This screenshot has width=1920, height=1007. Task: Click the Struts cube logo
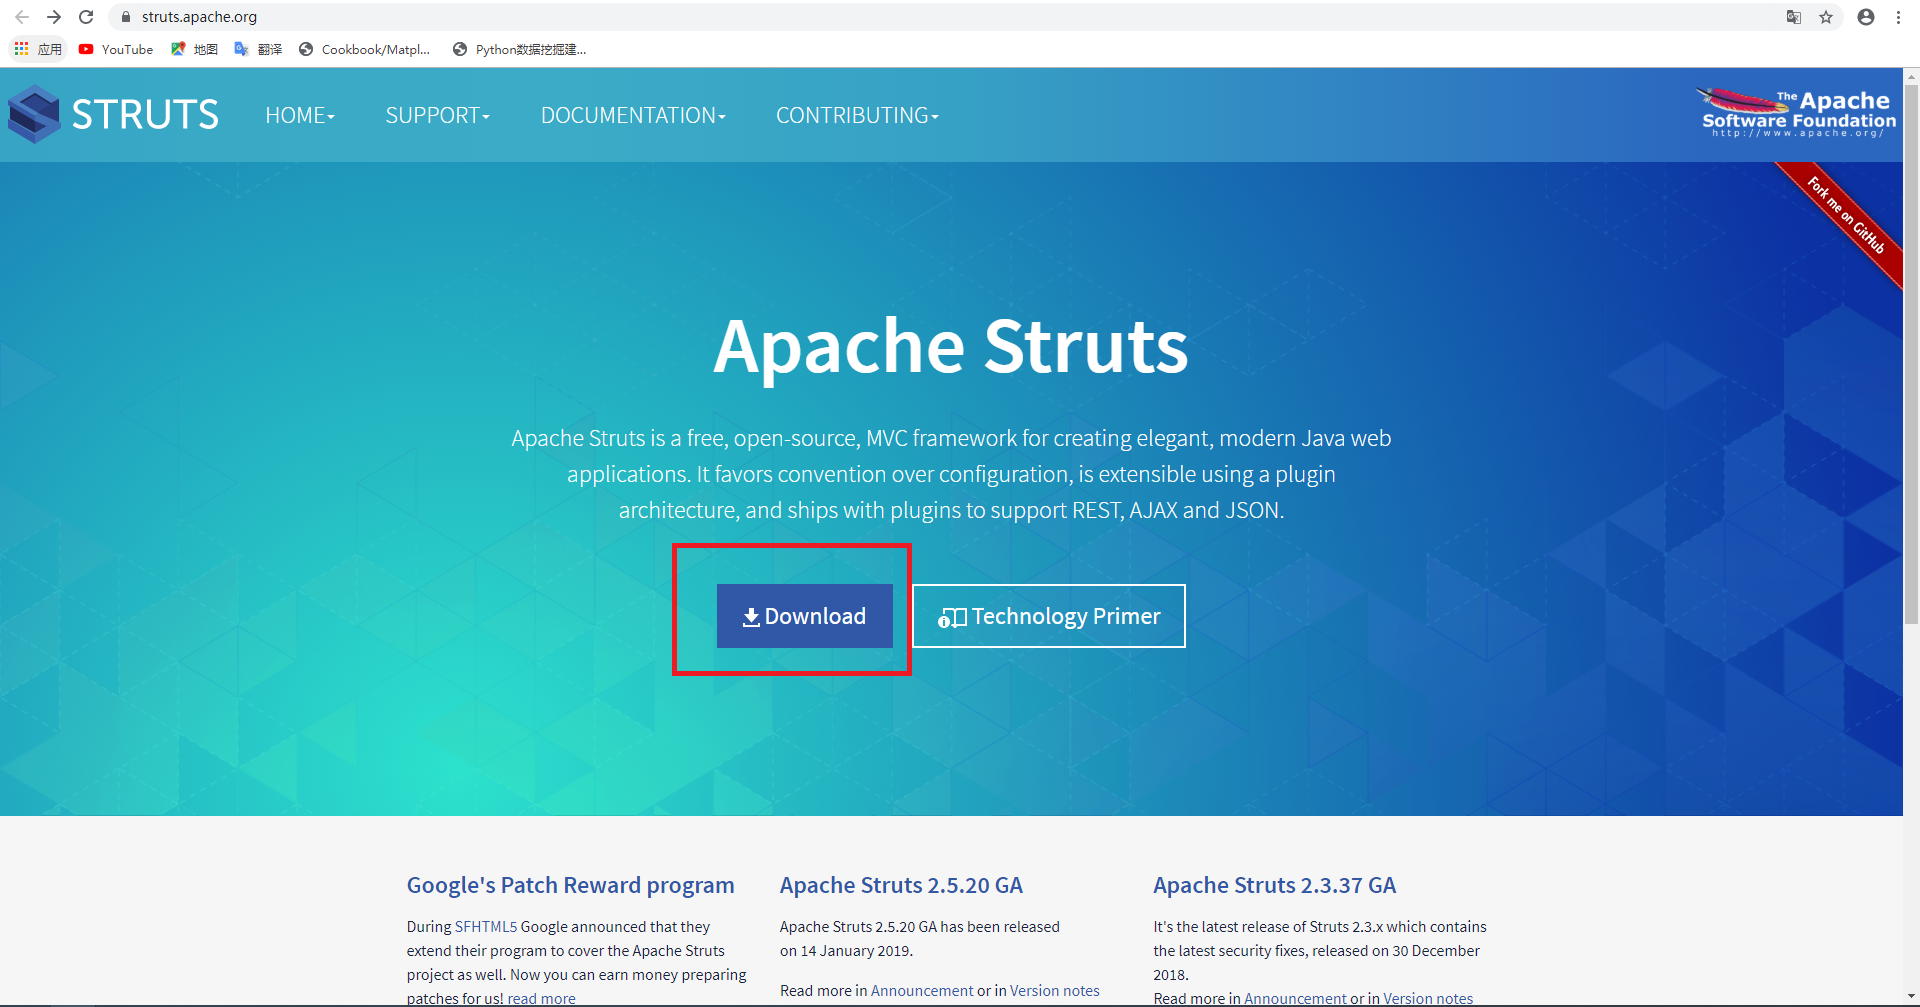pos(33,113)
